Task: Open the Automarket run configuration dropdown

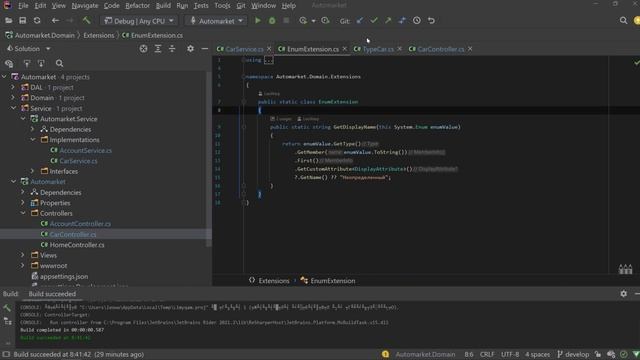Action: (x=216, y=21)
